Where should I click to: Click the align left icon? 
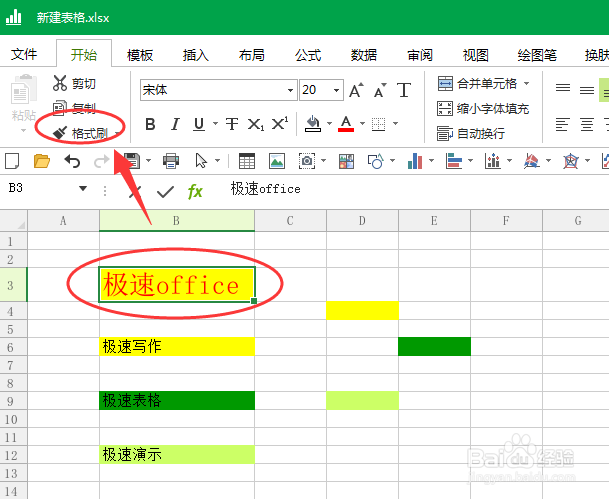(x=563, y=124)
